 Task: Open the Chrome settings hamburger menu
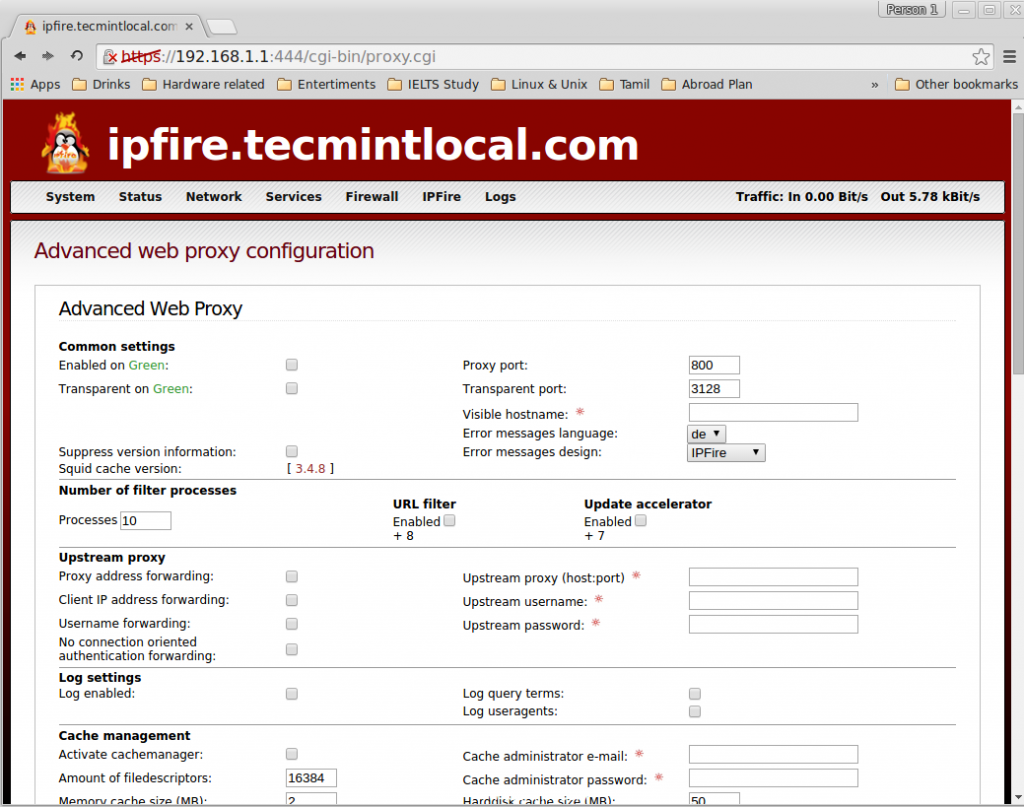point(1010,57)
